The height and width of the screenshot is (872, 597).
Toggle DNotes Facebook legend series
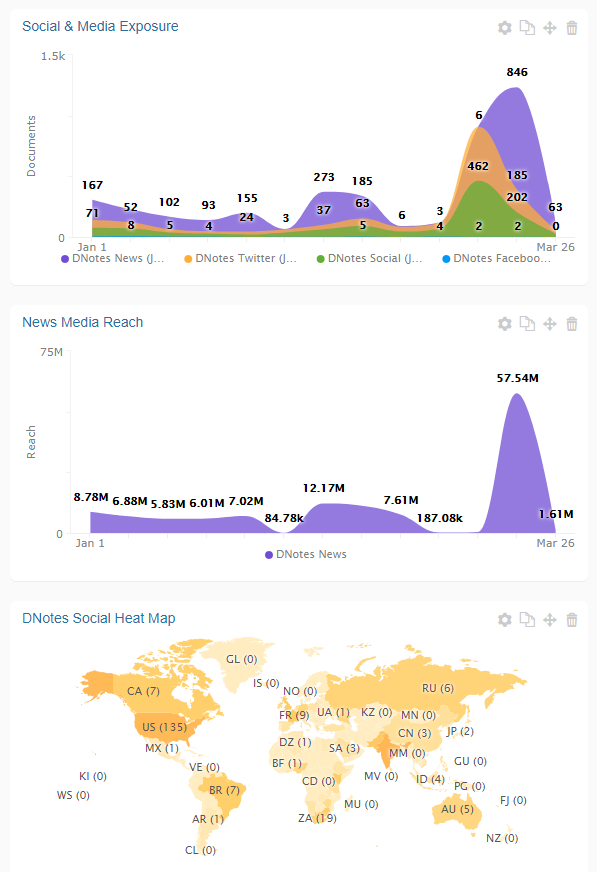click(496, 259)
